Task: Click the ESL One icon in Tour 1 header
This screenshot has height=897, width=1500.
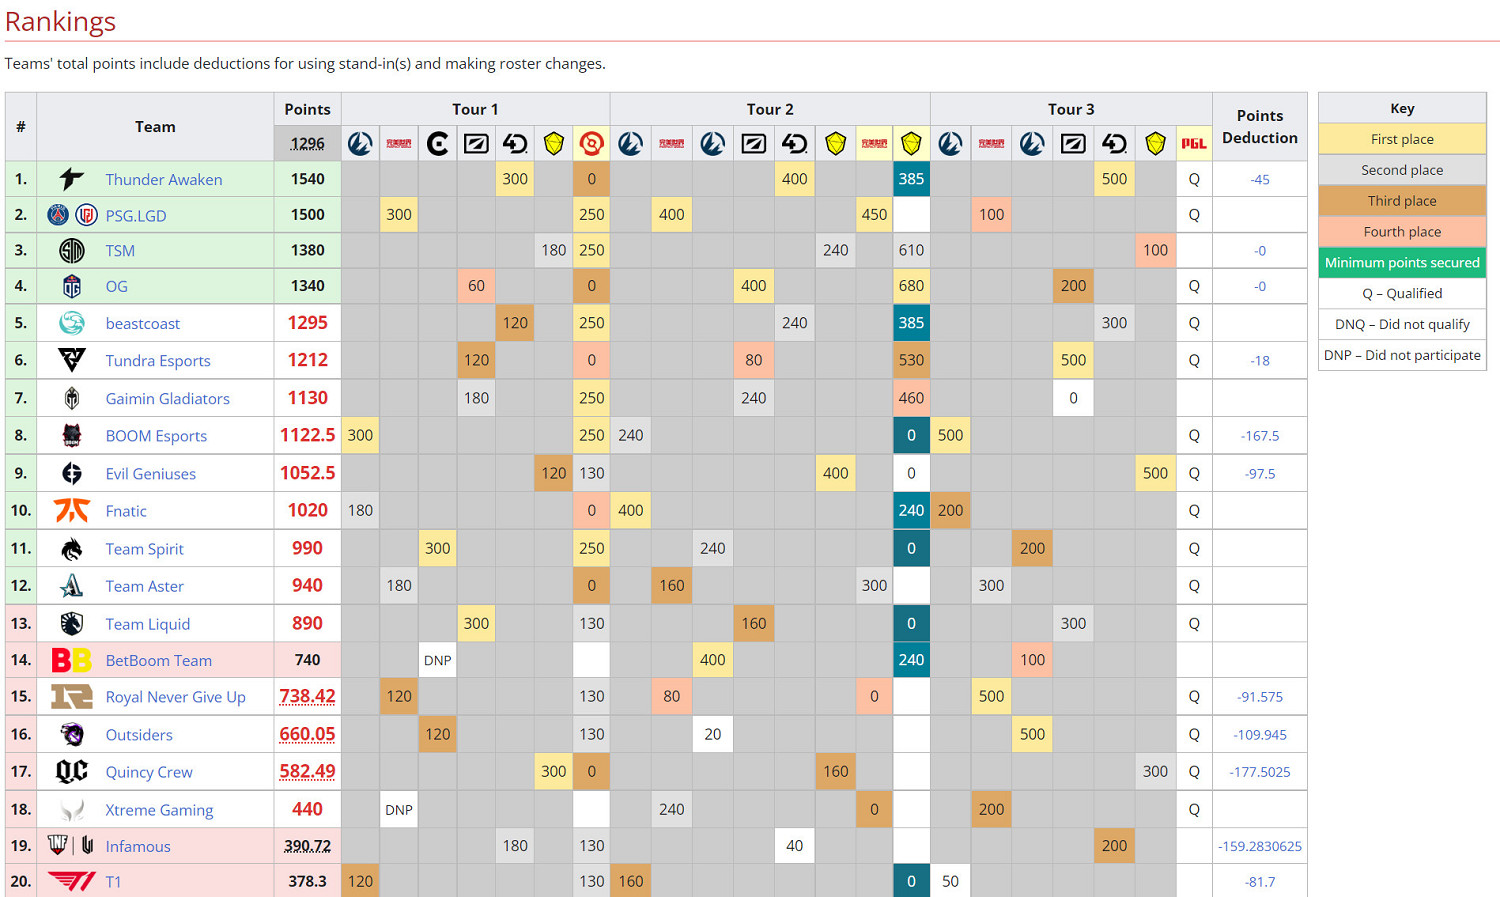Action: tap(360, 142)
